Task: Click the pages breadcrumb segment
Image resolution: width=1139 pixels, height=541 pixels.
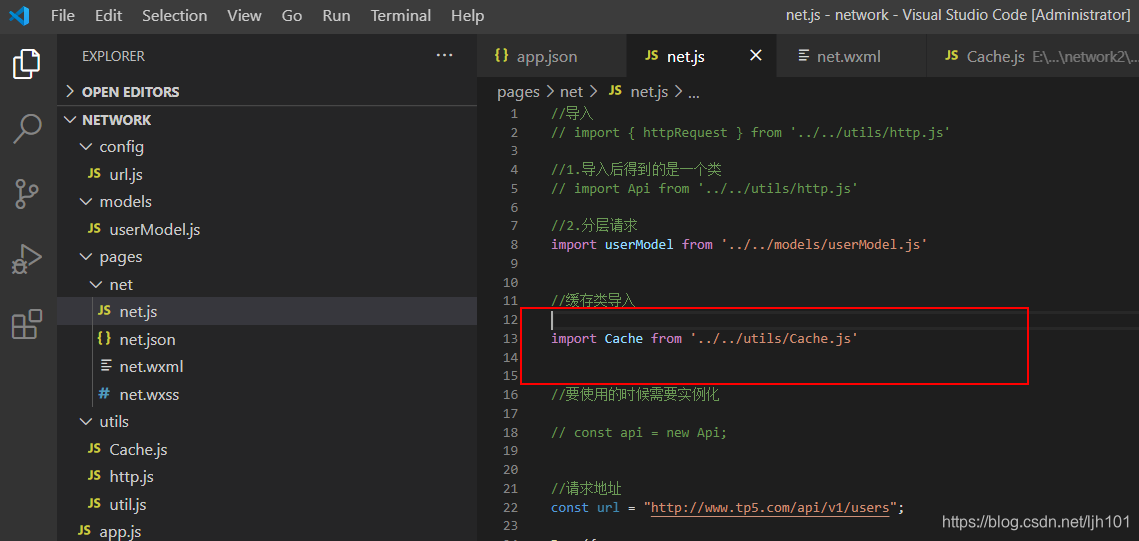Action: click(518, 92)
